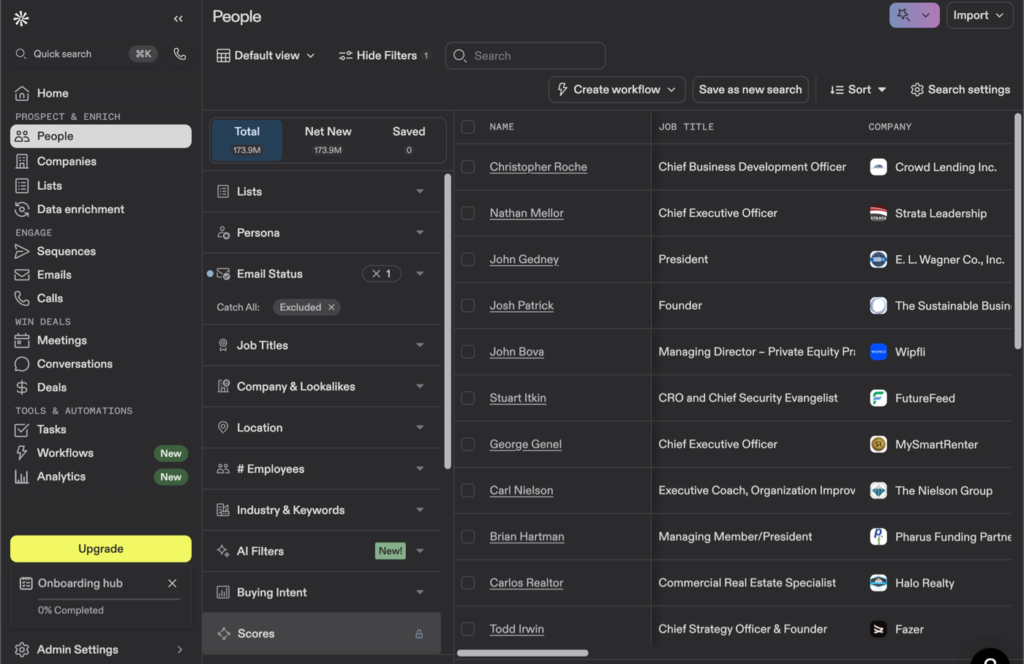This screenshot has height=664, width=1024.
Task: Check the row checkbox for Josh Patrick
Action: point(467,305)
